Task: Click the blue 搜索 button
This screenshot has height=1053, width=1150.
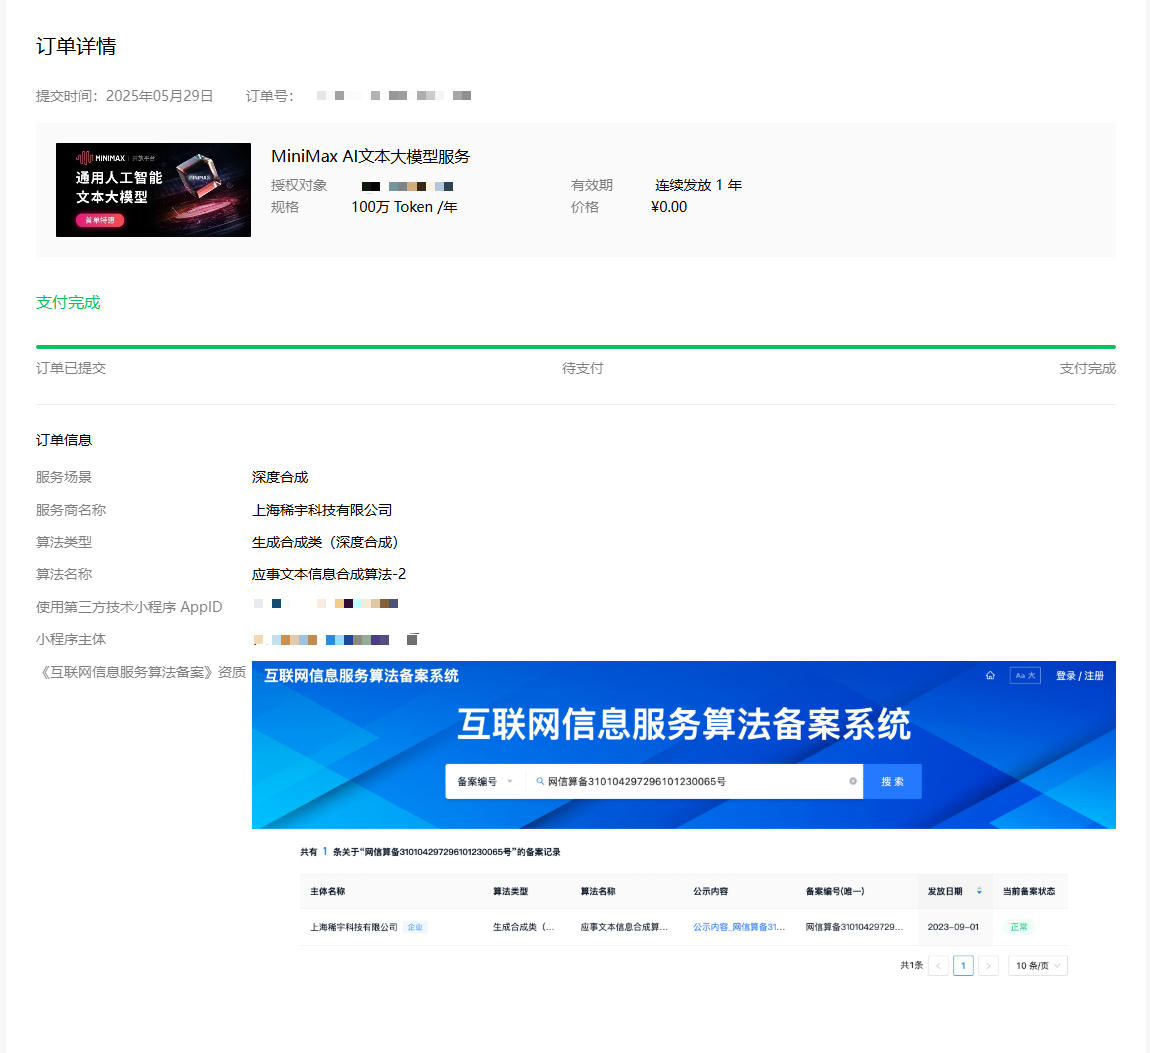Action: 892,781
